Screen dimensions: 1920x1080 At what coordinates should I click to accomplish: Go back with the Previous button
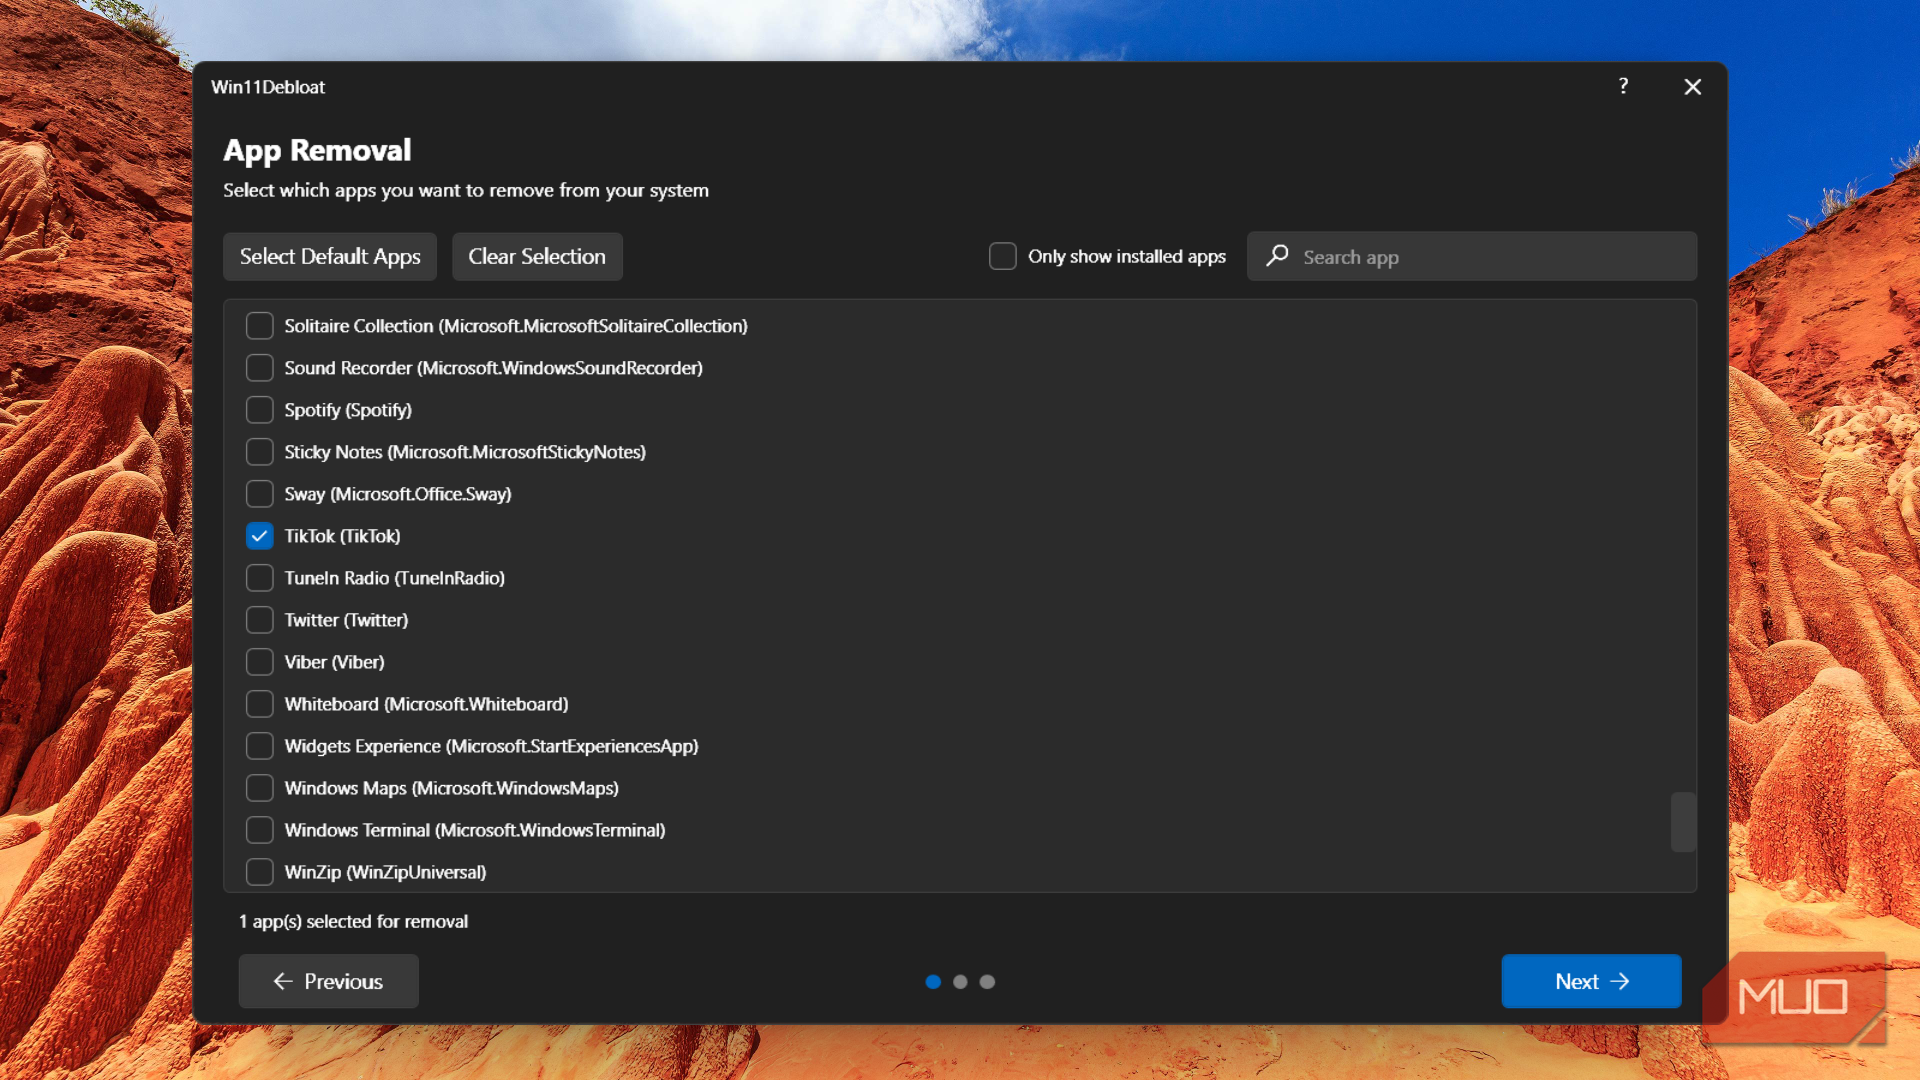(328, 981)
